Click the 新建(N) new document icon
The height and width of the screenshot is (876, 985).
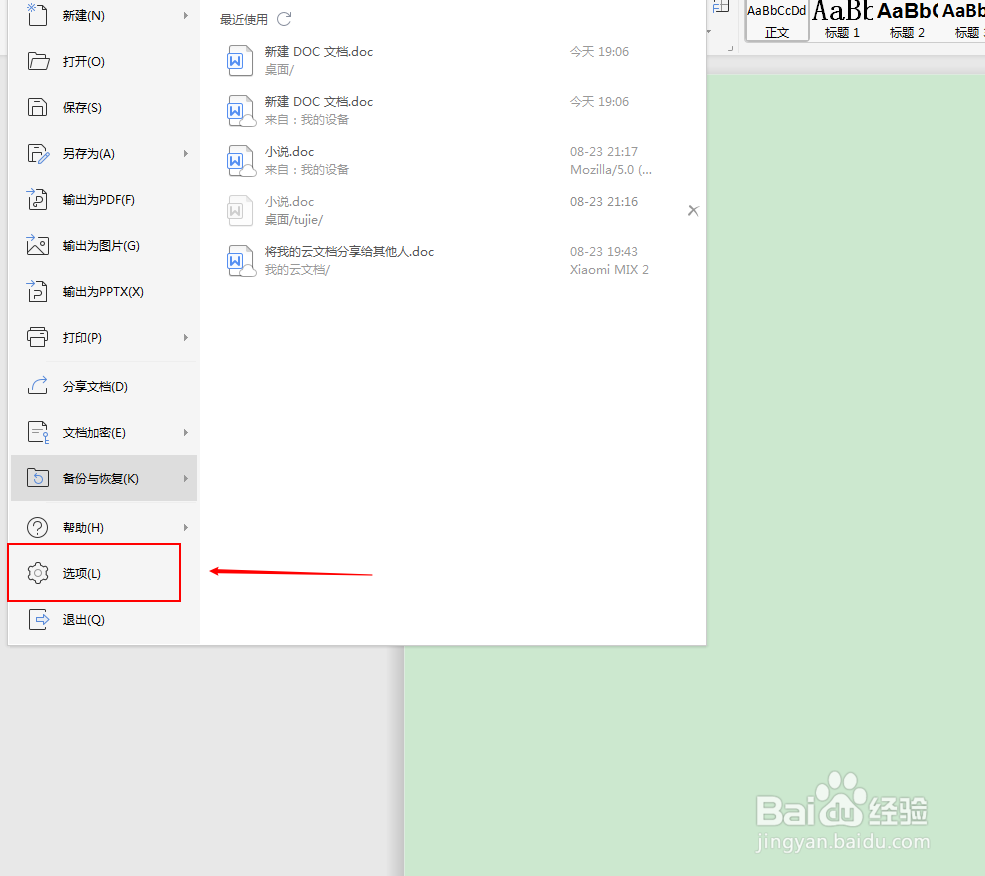[x=37, y=15]
